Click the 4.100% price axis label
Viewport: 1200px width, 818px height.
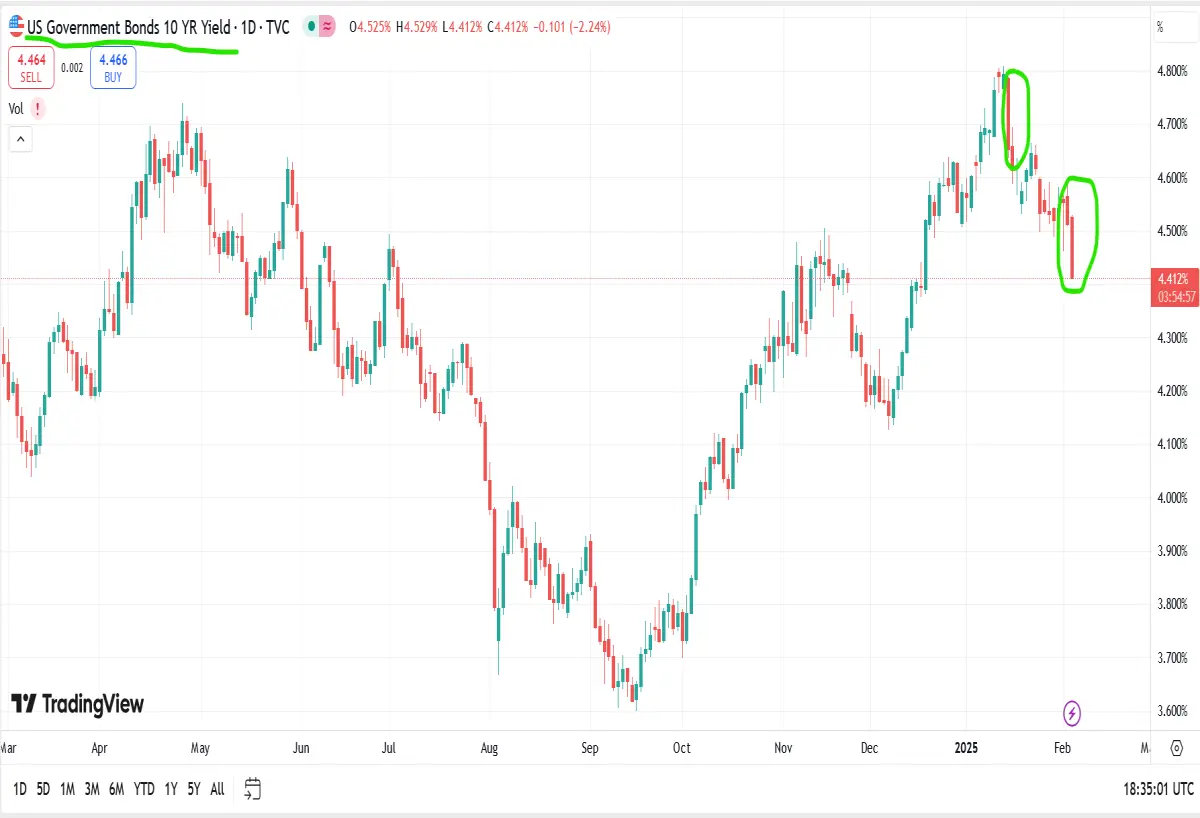pyautogui.click(x=1172, y=444)
